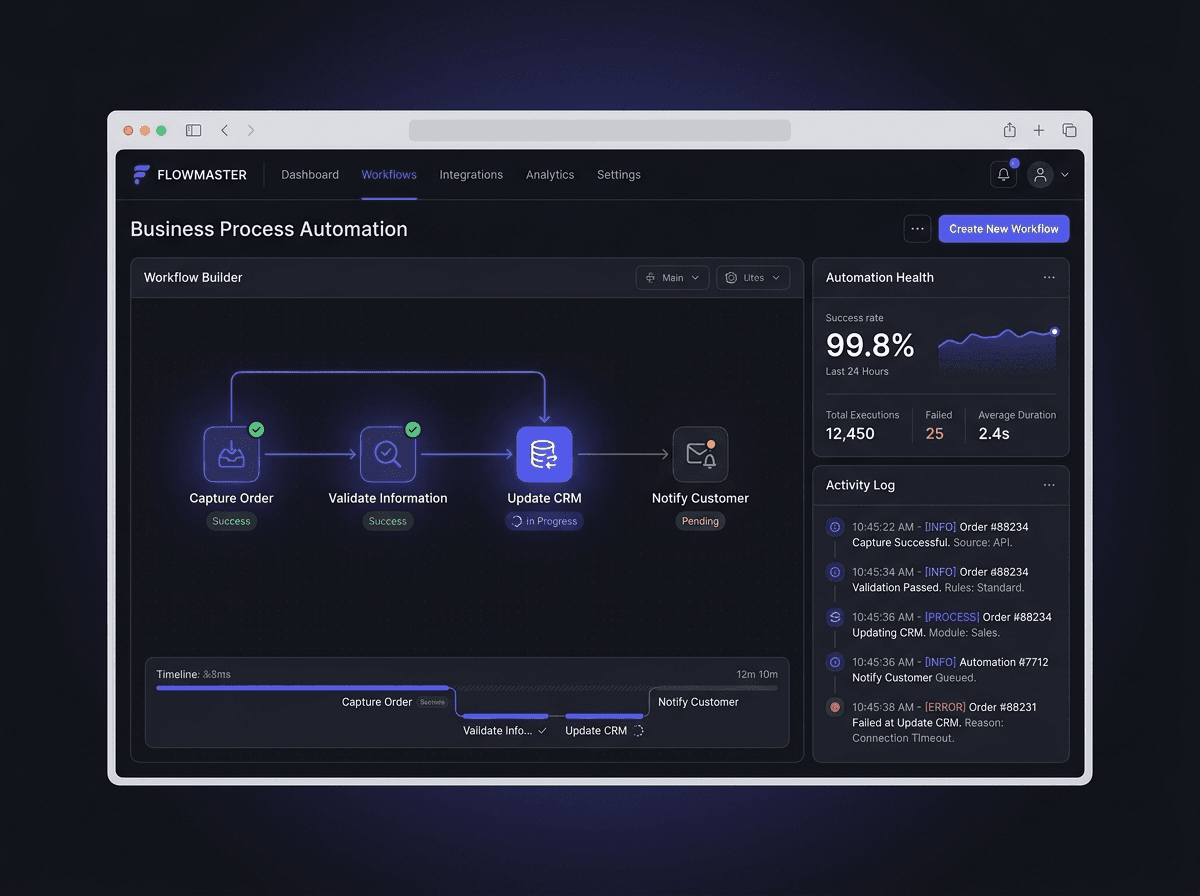Click Success badge under Capture Order
Viewport: 1200px width, 896px height.
(x=231, y=521)
